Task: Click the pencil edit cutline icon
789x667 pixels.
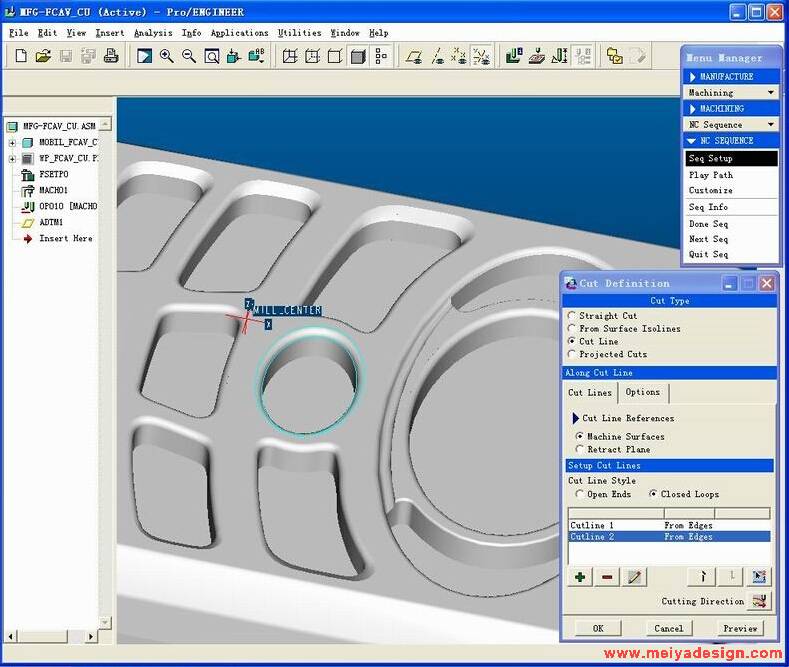Action: pos(634,577)
